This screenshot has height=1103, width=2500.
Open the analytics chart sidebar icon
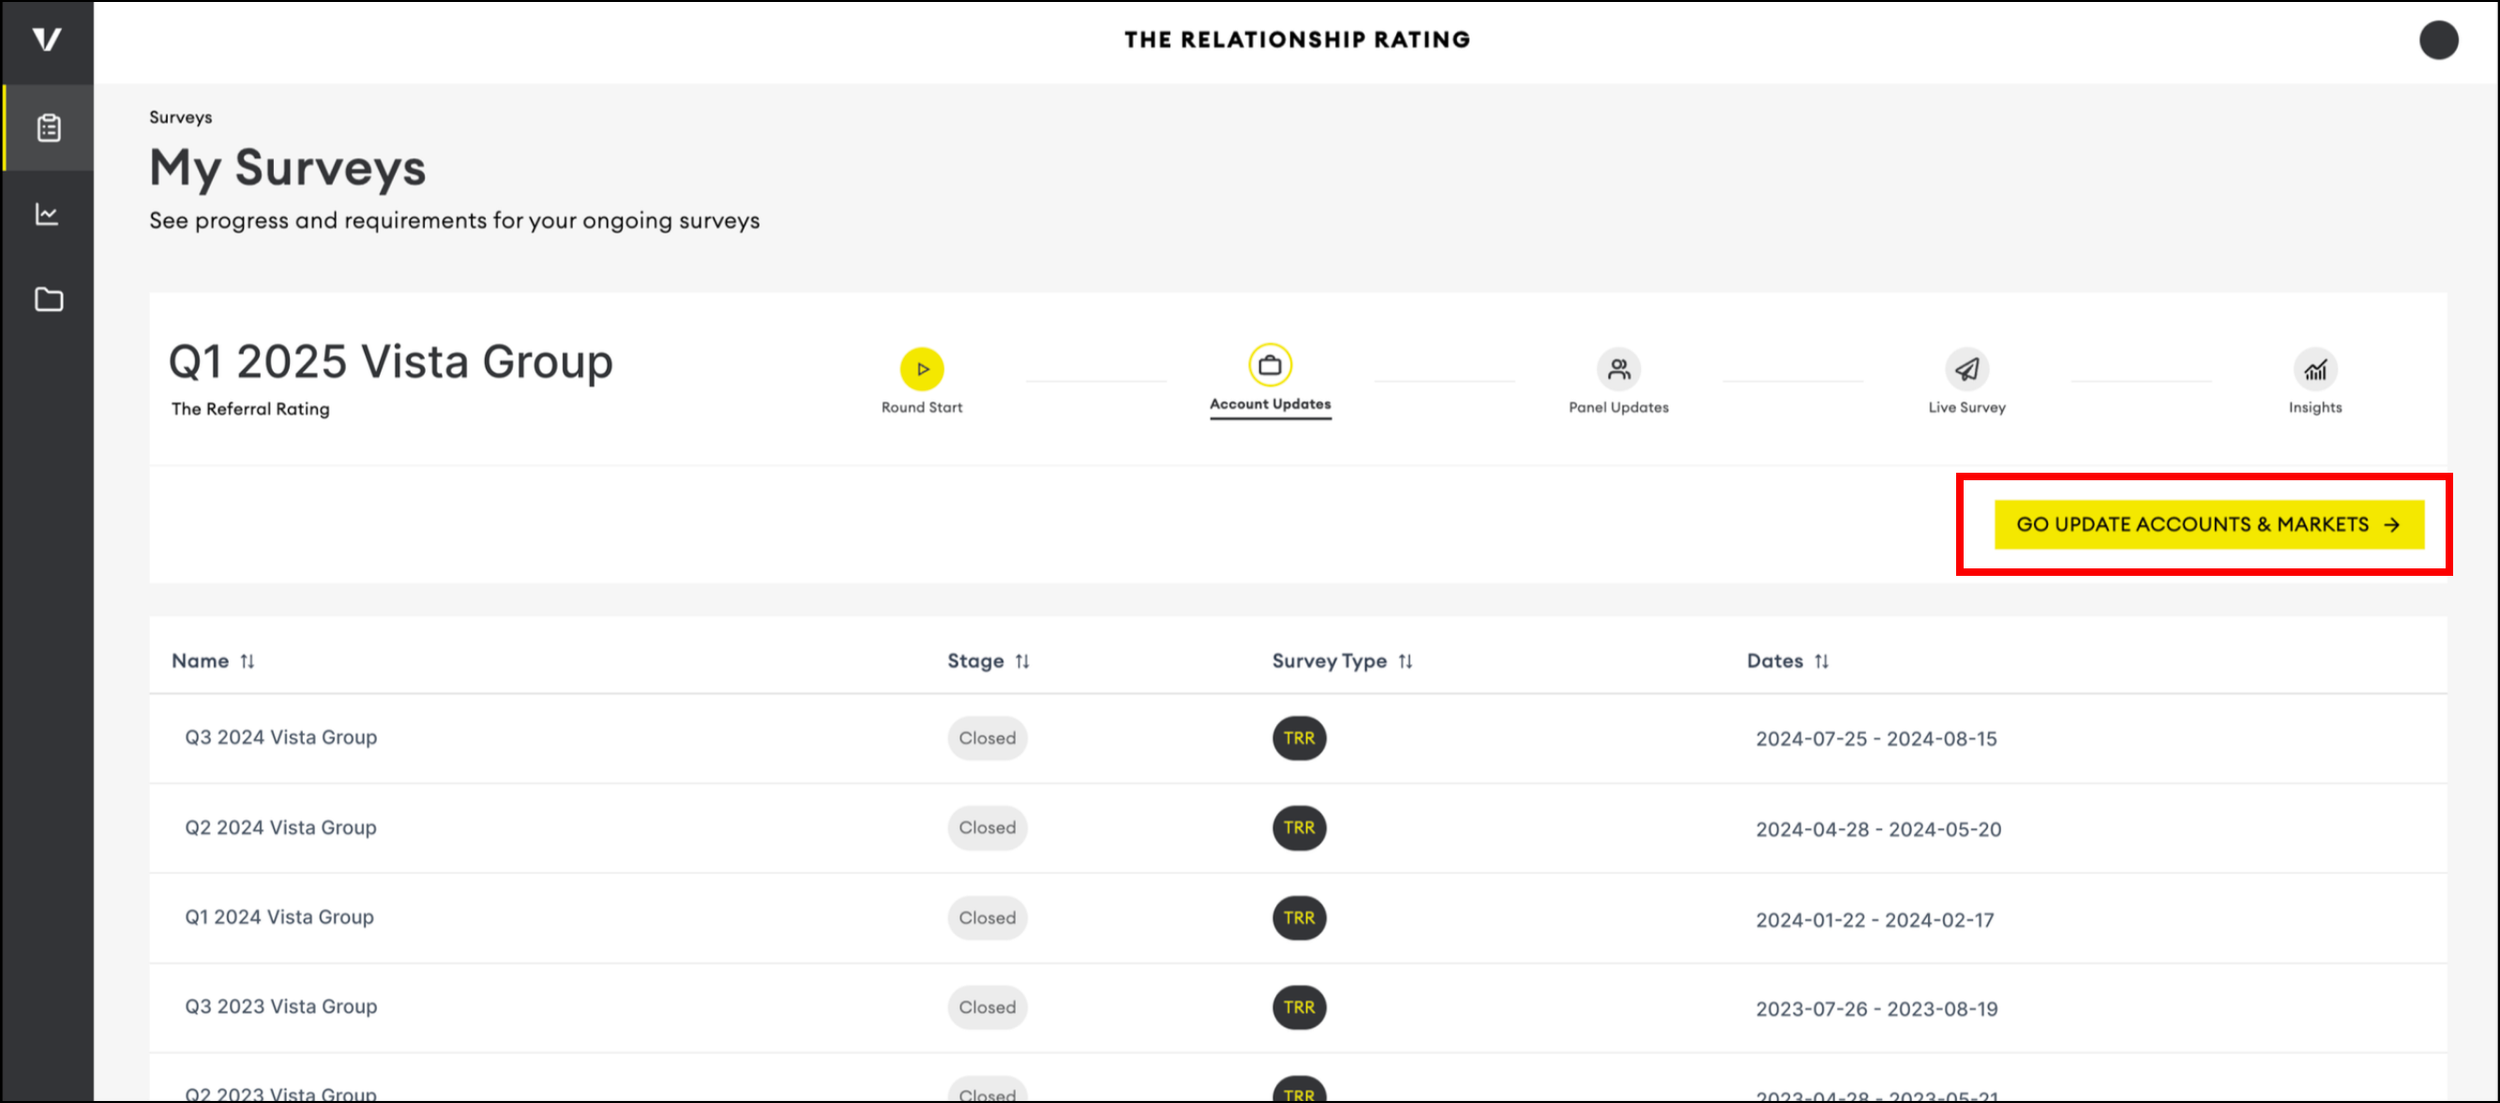point(48,214)
